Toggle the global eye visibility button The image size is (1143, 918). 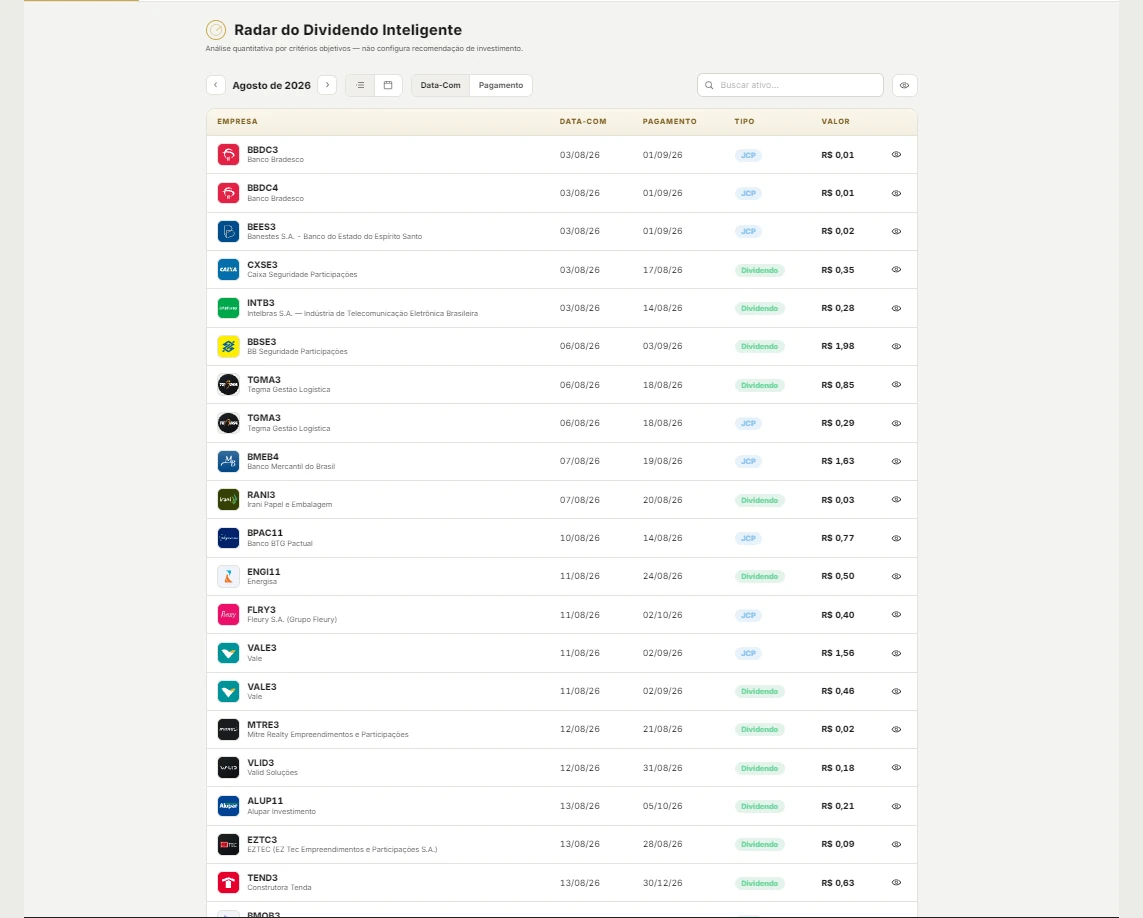click(904, 85)
